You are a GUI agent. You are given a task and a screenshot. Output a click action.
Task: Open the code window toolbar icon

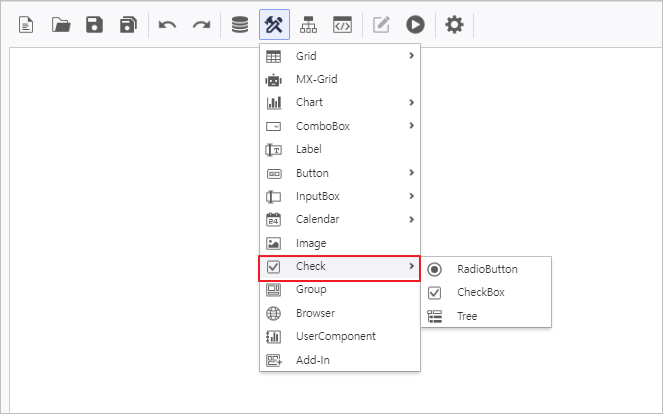point(342,25)
